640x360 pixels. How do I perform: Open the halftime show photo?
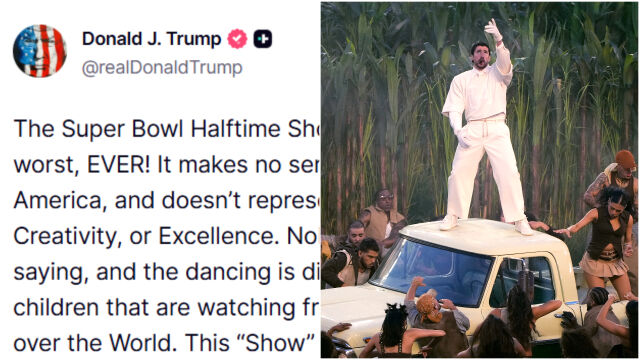tap(479, 180)
